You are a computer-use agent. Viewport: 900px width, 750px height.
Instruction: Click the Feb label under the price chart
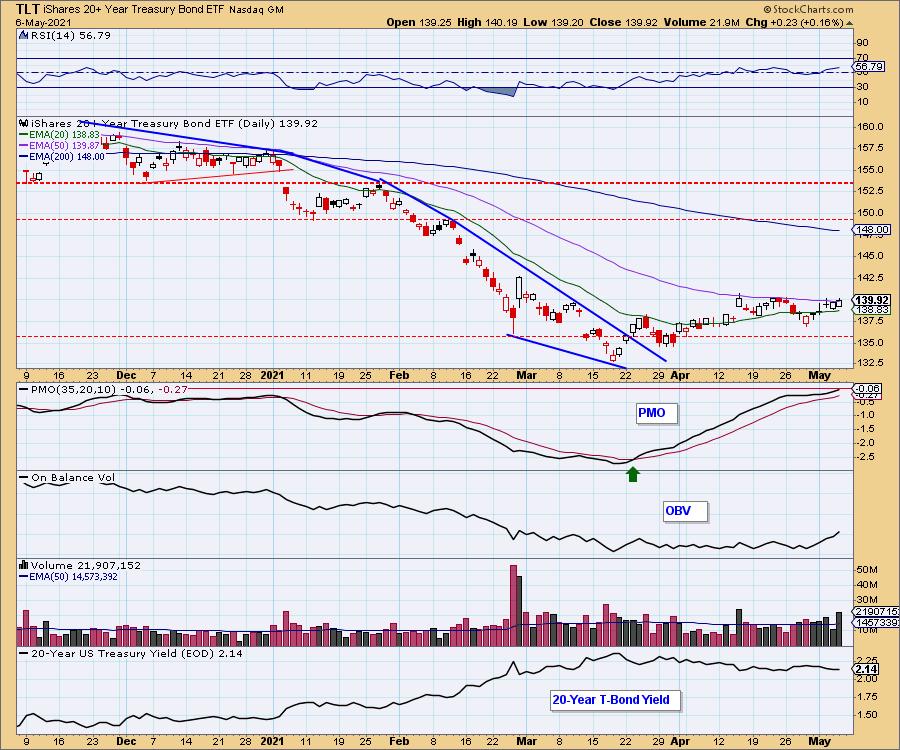coord(399,375)
